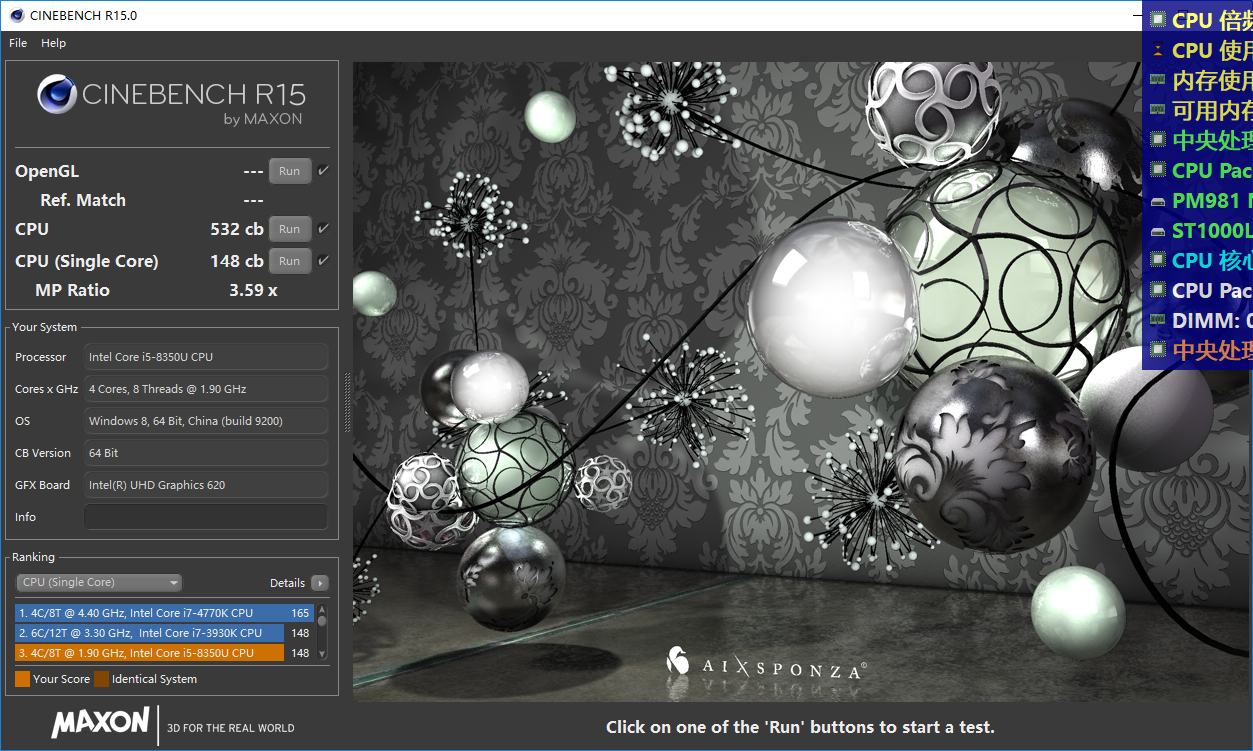Toggle the CPU test checkbox
This screenshot has height=751, width=1253.
(x=323, y=229)
